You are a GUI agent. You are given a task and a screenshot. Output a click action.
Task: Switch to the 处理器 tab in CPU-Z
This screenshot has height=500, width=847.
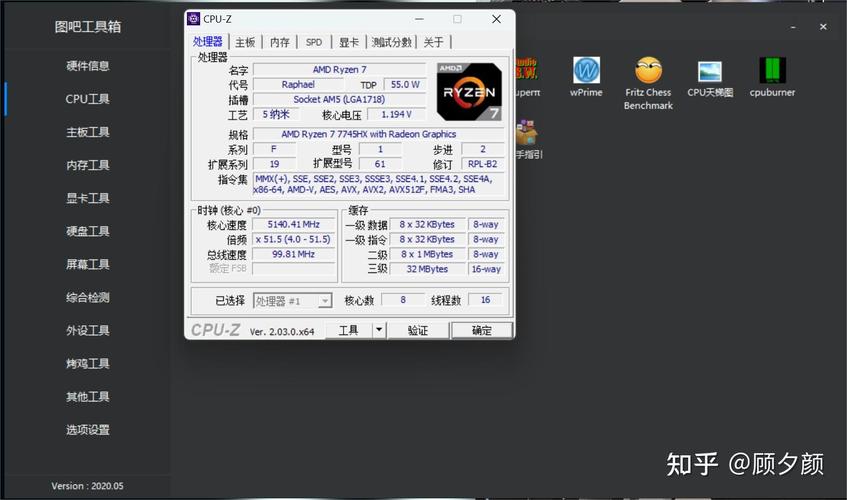(208, 42)
